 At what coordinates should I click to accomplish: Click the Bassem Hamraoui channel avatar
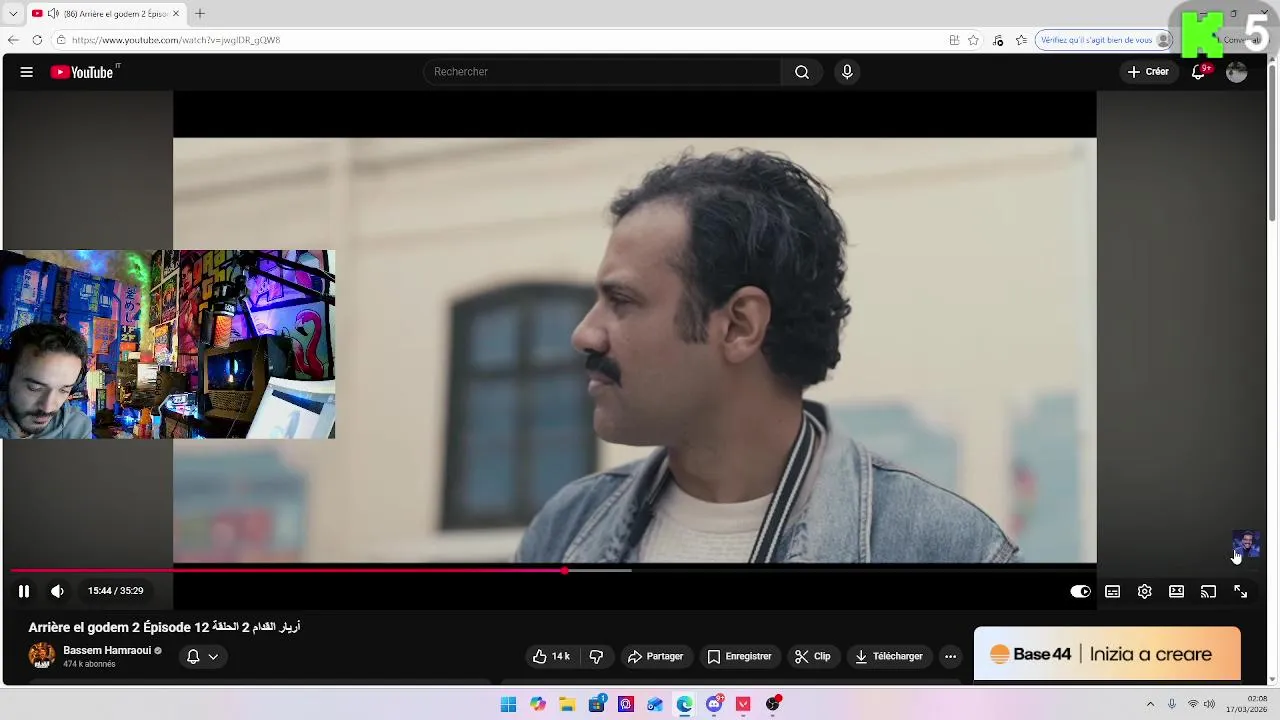pos(42,656)
